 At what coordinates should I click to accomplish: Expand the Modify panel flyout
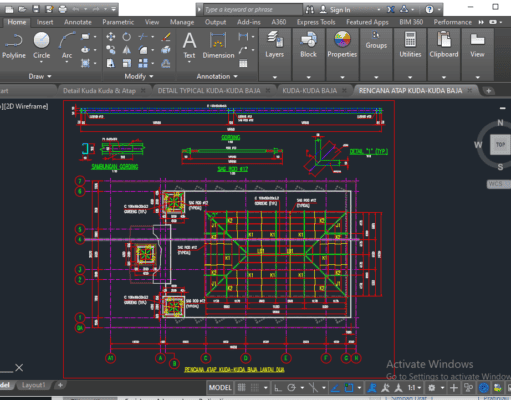139,76
